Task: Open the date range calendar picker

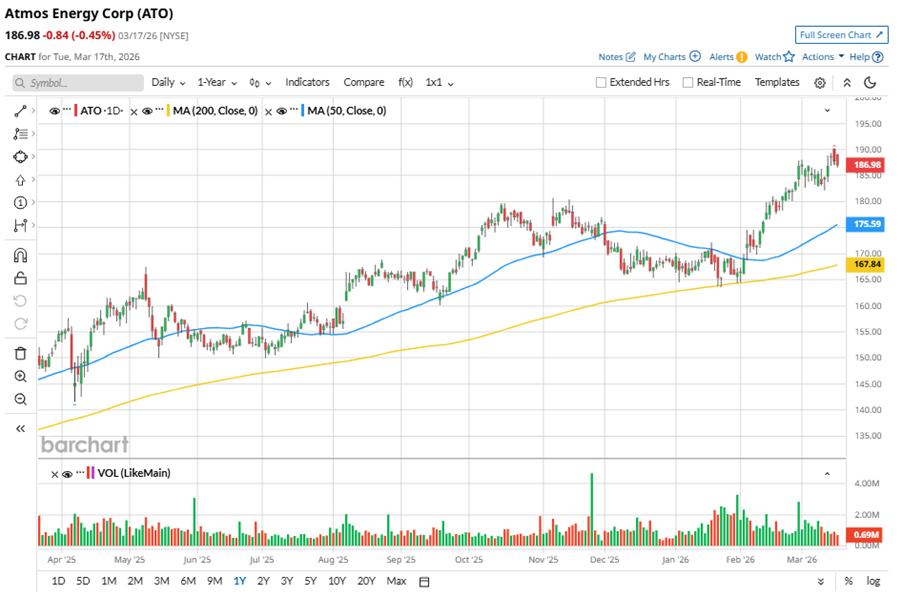Action: coord(424,581)
